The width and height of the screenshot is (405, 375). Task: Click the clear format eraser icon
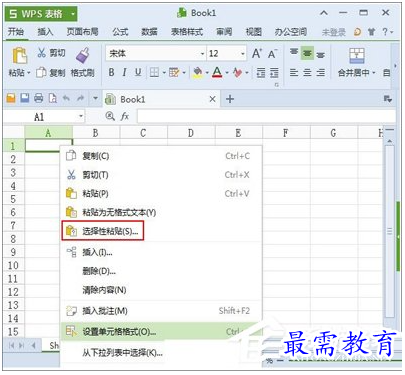pos(237,72)
